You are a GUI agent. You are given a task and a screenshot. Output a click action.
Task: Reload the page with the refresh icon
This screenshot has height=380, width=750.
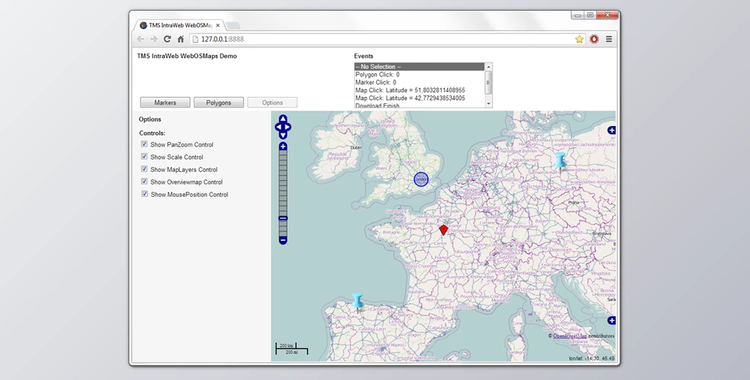point(167,39)
